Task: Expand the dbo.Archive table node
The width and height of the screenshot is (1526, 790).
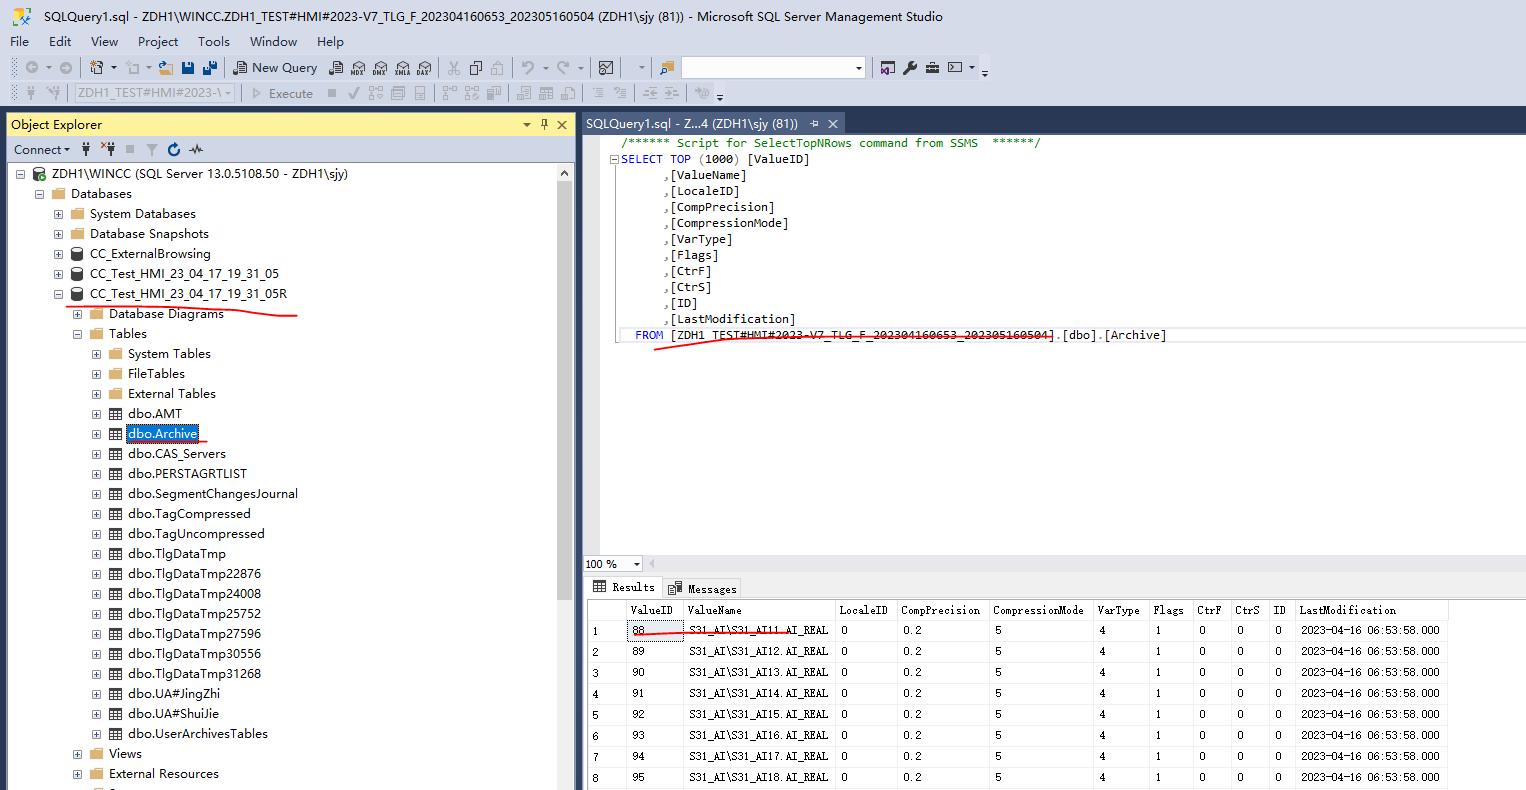Action: 97,434
